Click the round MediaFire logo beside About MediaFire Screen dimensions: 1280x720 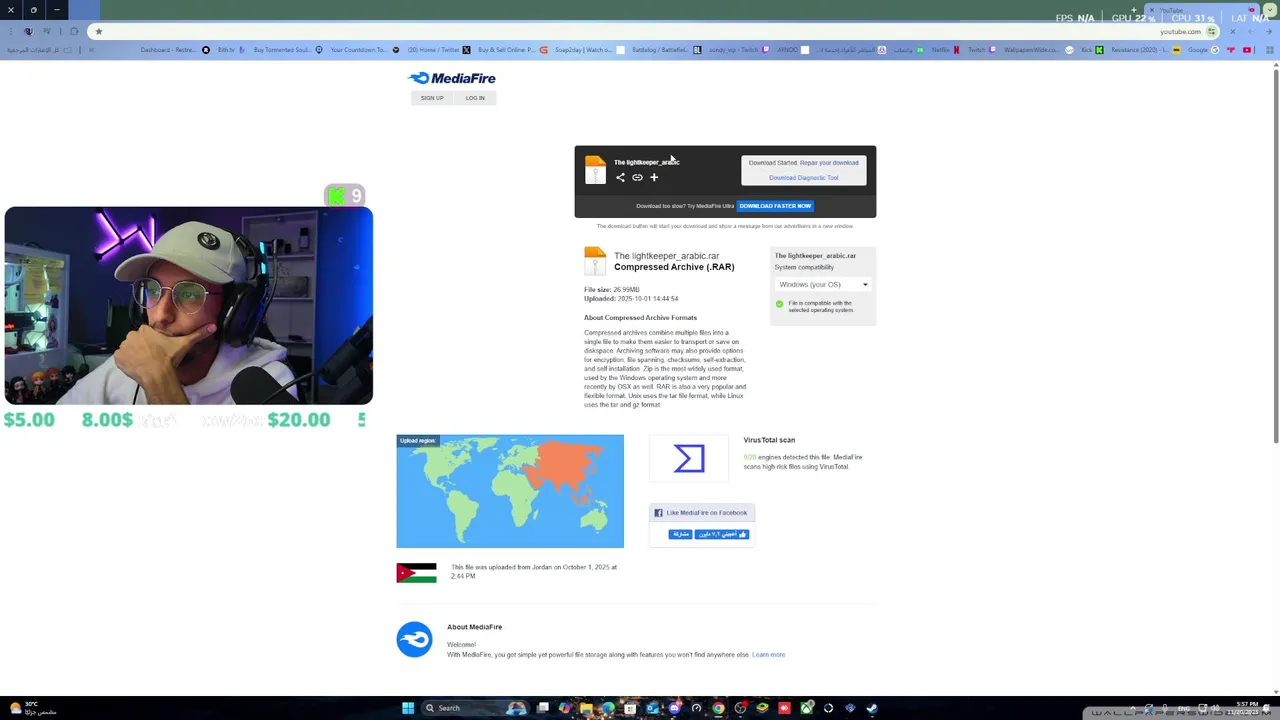414,639
